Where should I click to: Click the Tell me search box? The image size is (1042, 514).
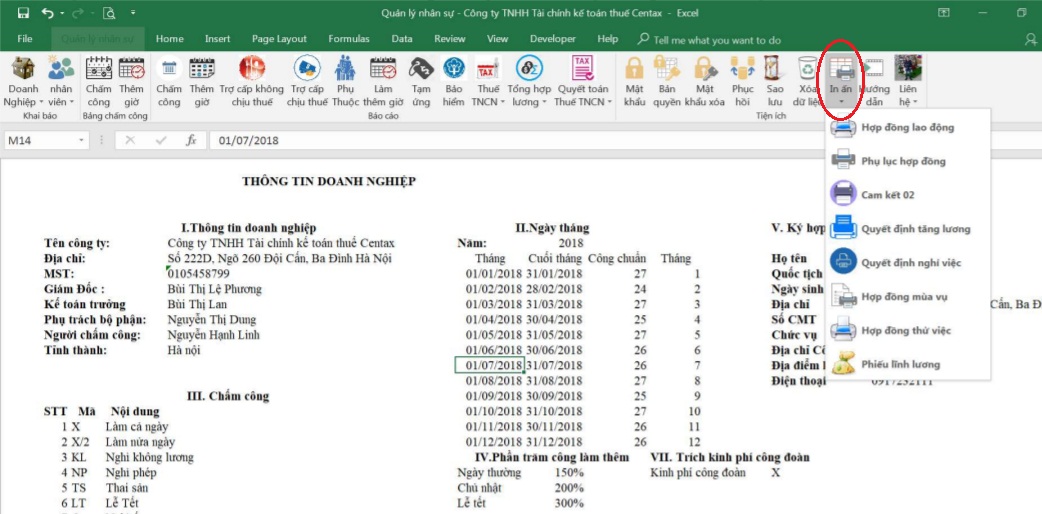point(716,40)
